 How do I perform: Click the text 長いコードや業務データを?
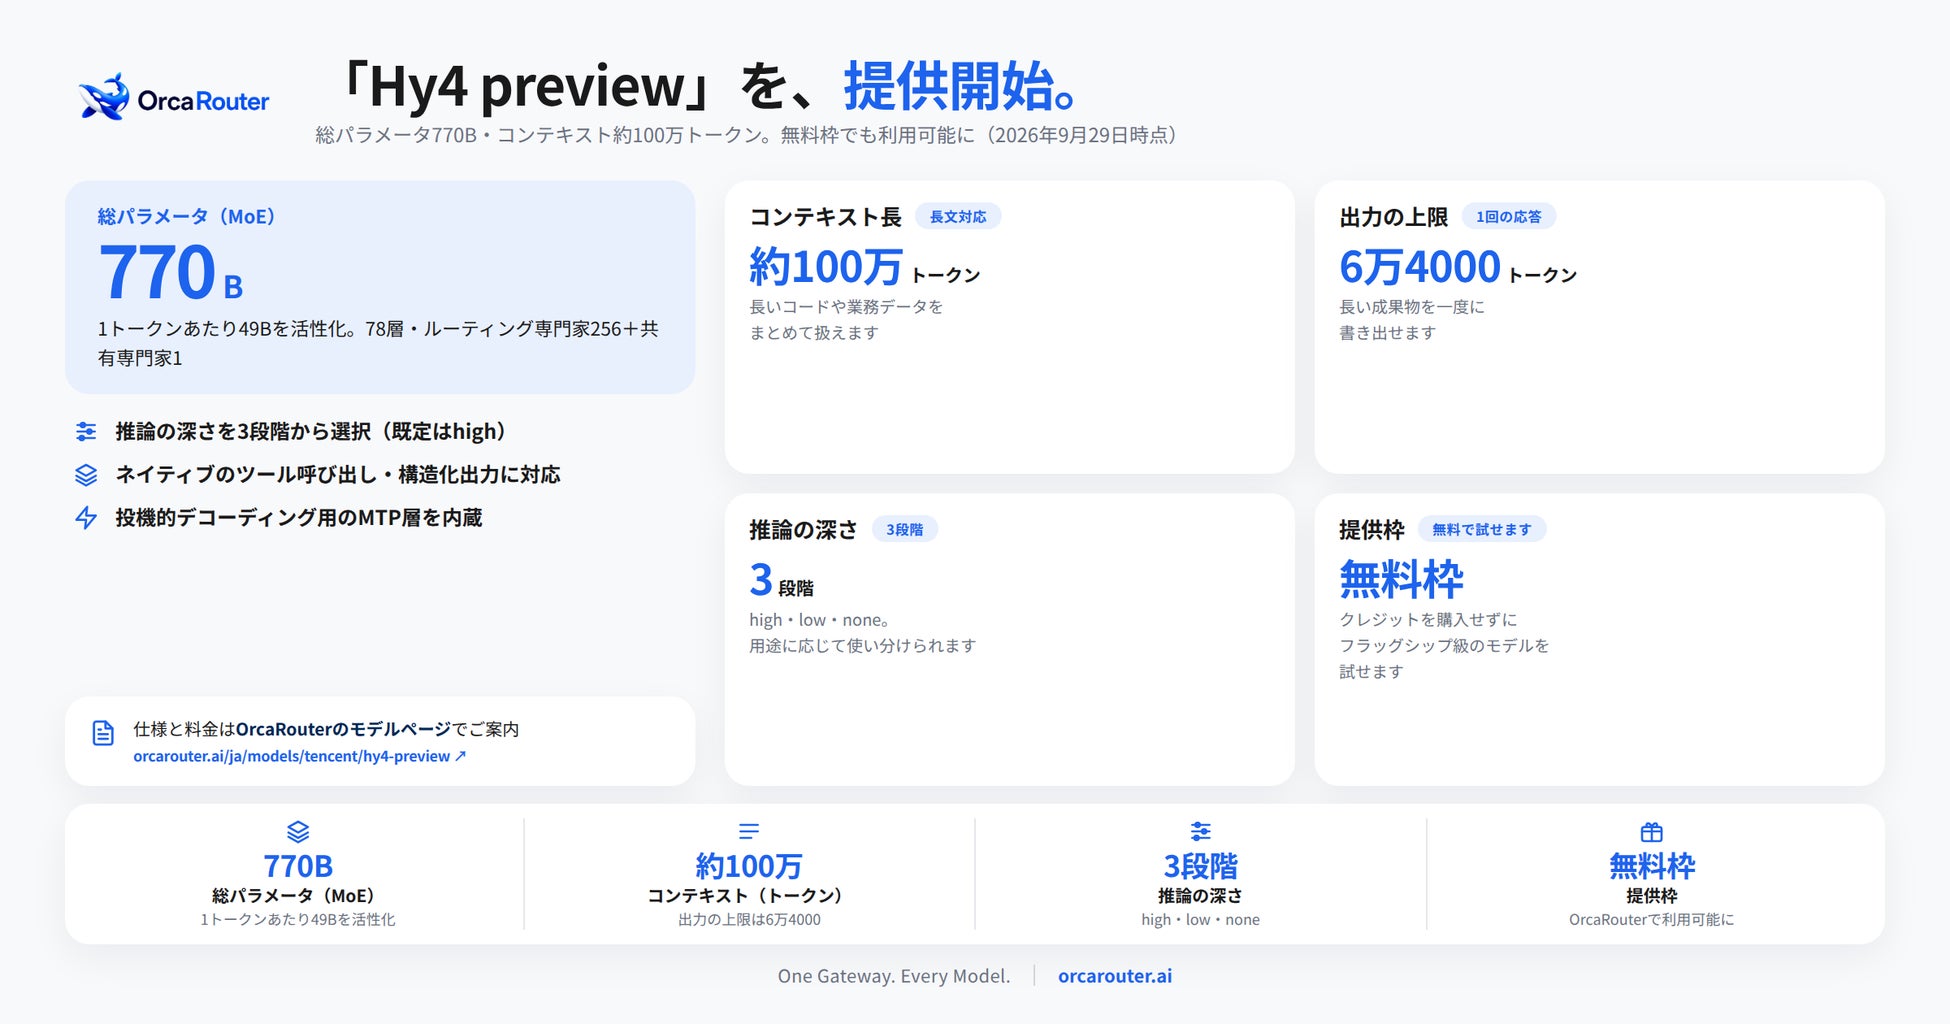tap(846, 307)
